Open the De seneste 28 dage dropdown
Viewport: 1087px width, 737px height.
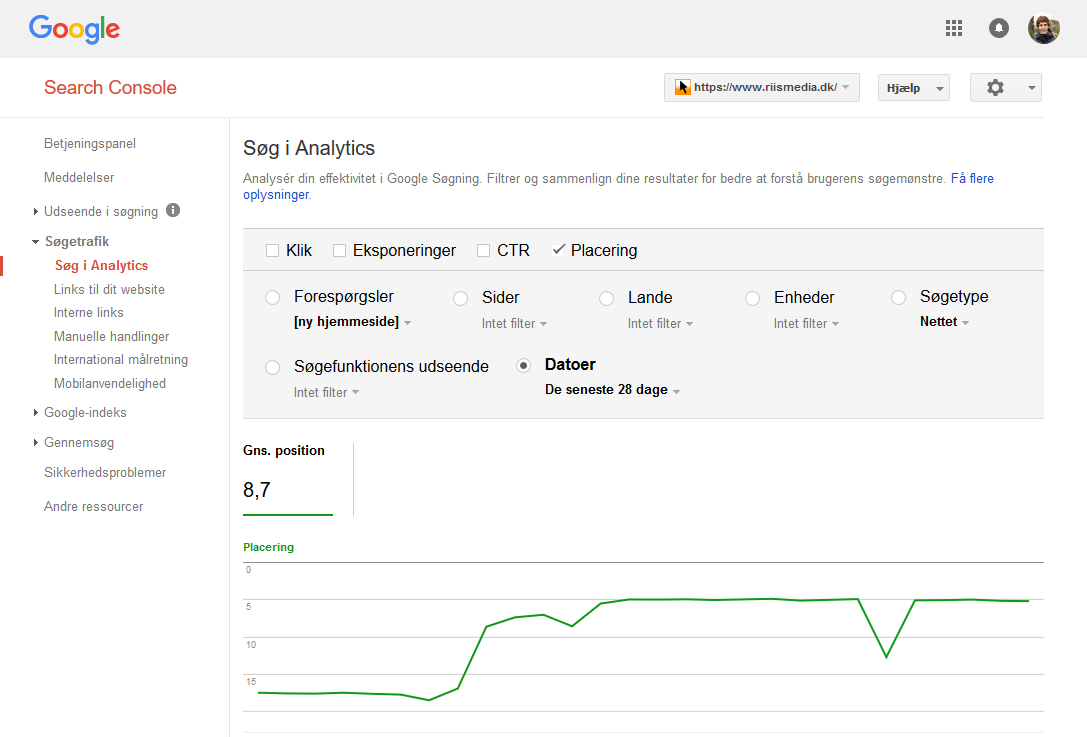[612, 390]
